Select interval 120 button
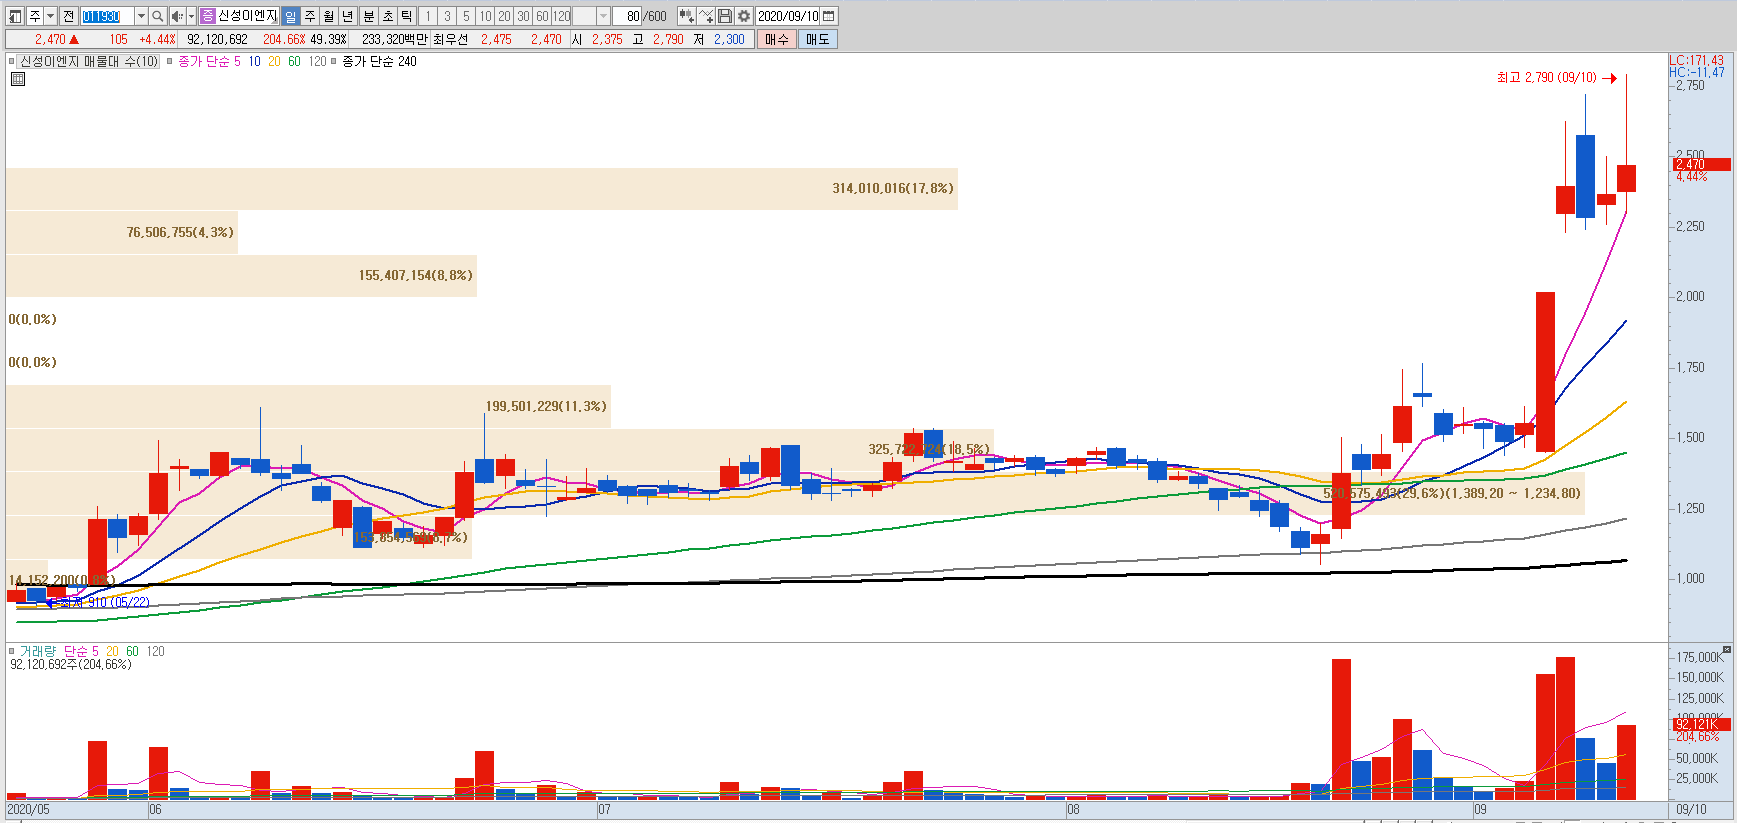This screenshot has width=1737, height=823. (x=561, y=16)
